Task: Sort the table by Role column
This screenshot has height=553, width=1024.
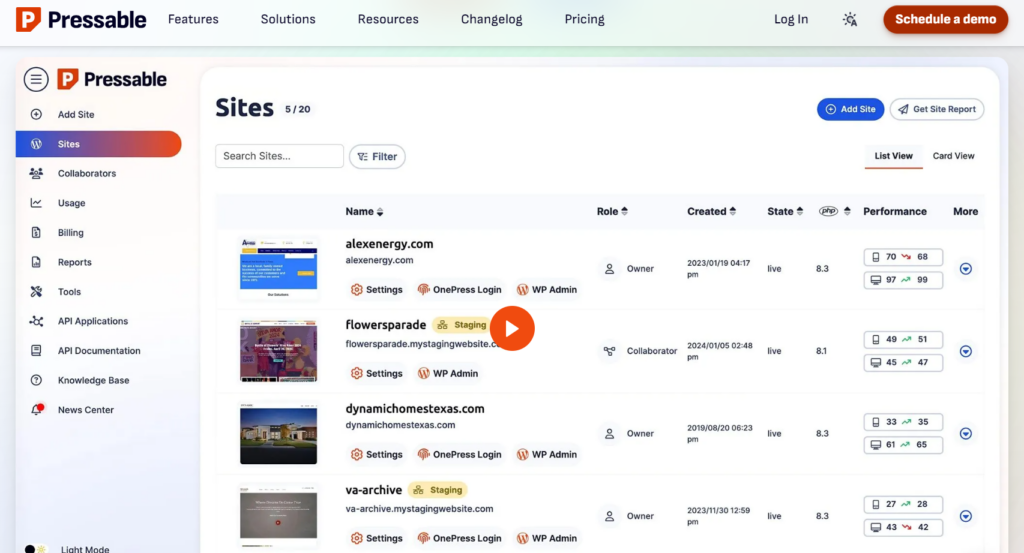Action: click(612, 212)
